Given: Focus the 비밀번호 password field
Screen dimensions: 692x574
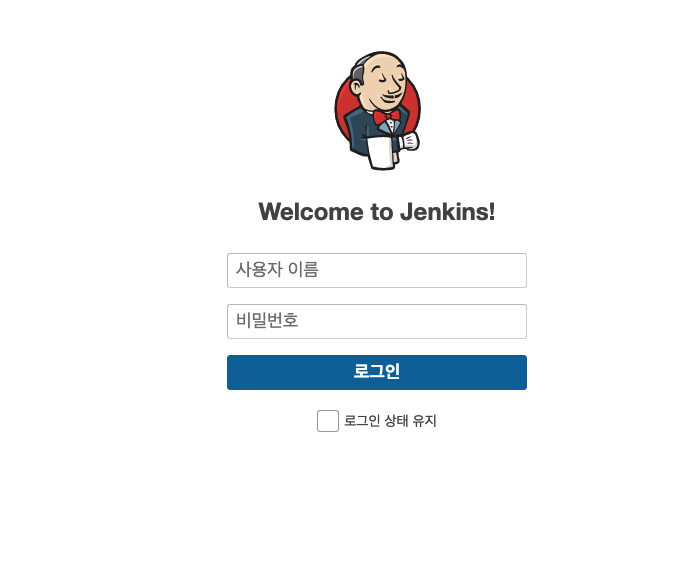Looking at the screenshot, I should click(x=377, y=322).
